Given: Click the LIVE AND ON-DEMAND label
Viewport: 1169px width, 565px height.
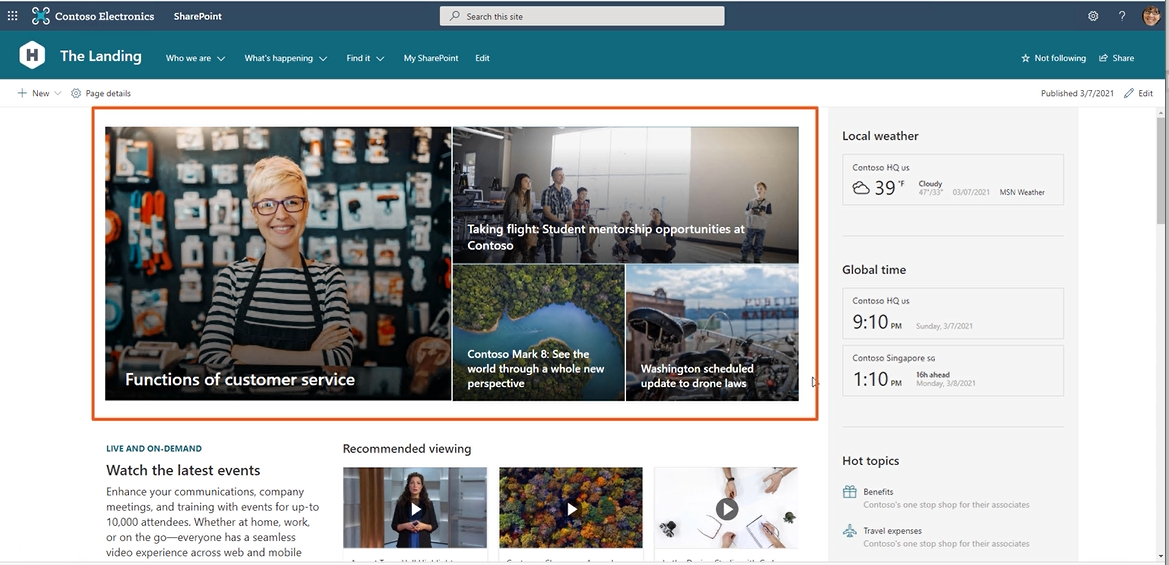Looking at the screenshot, I should (x=154, y=449).
